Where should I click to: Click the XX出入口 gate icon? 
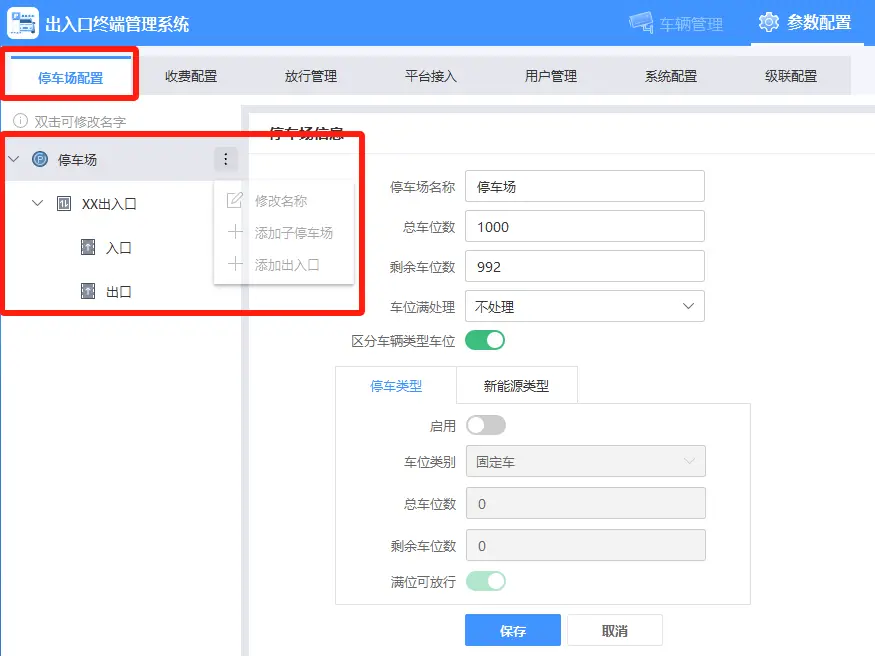(64, 204)
